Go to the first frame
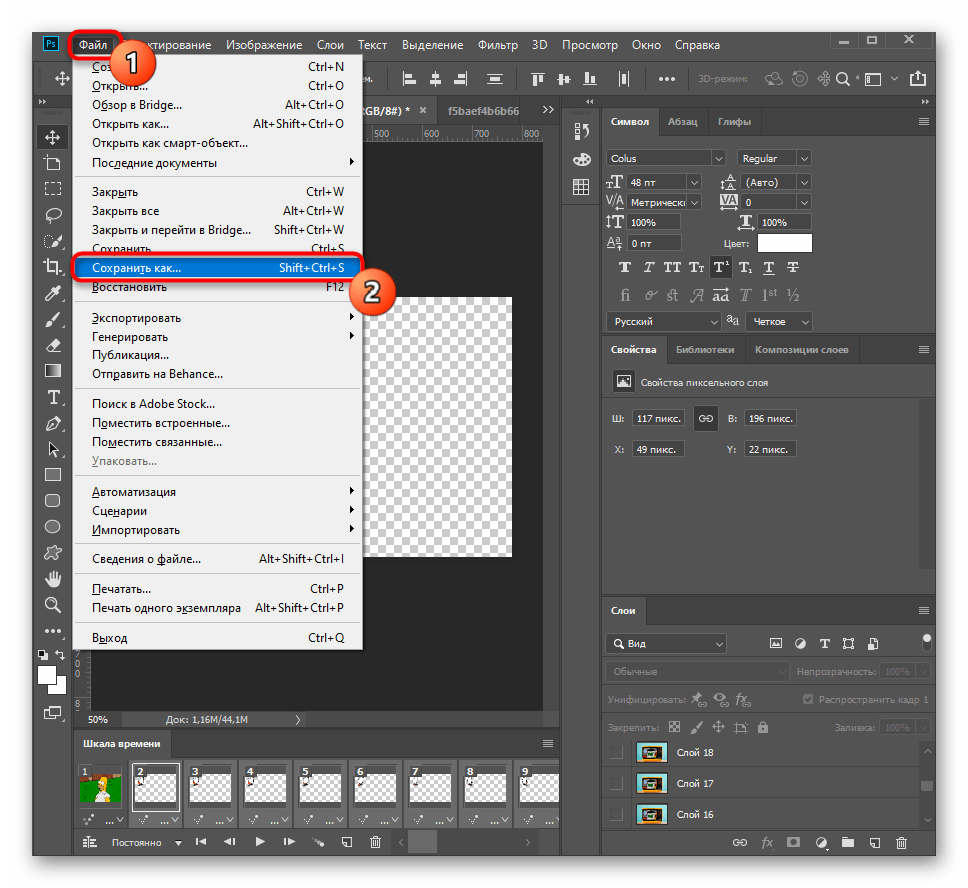 click(x=201, y=842)
